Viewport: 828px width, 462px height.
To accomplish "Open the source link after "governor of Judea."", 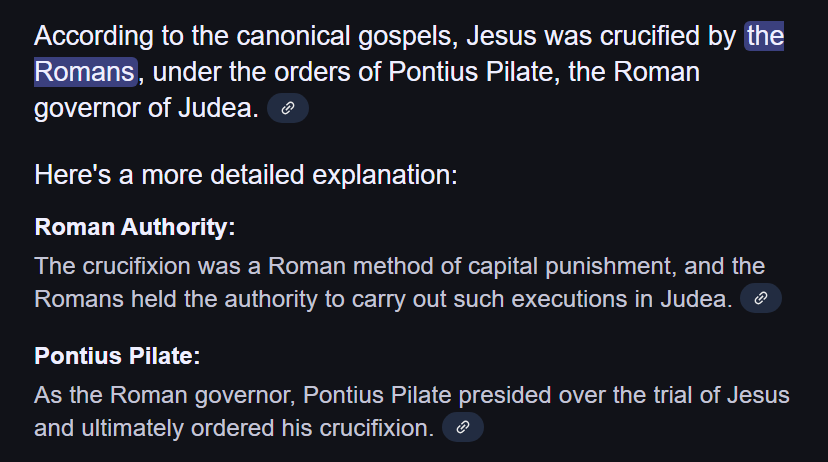I will coord(288,108).
